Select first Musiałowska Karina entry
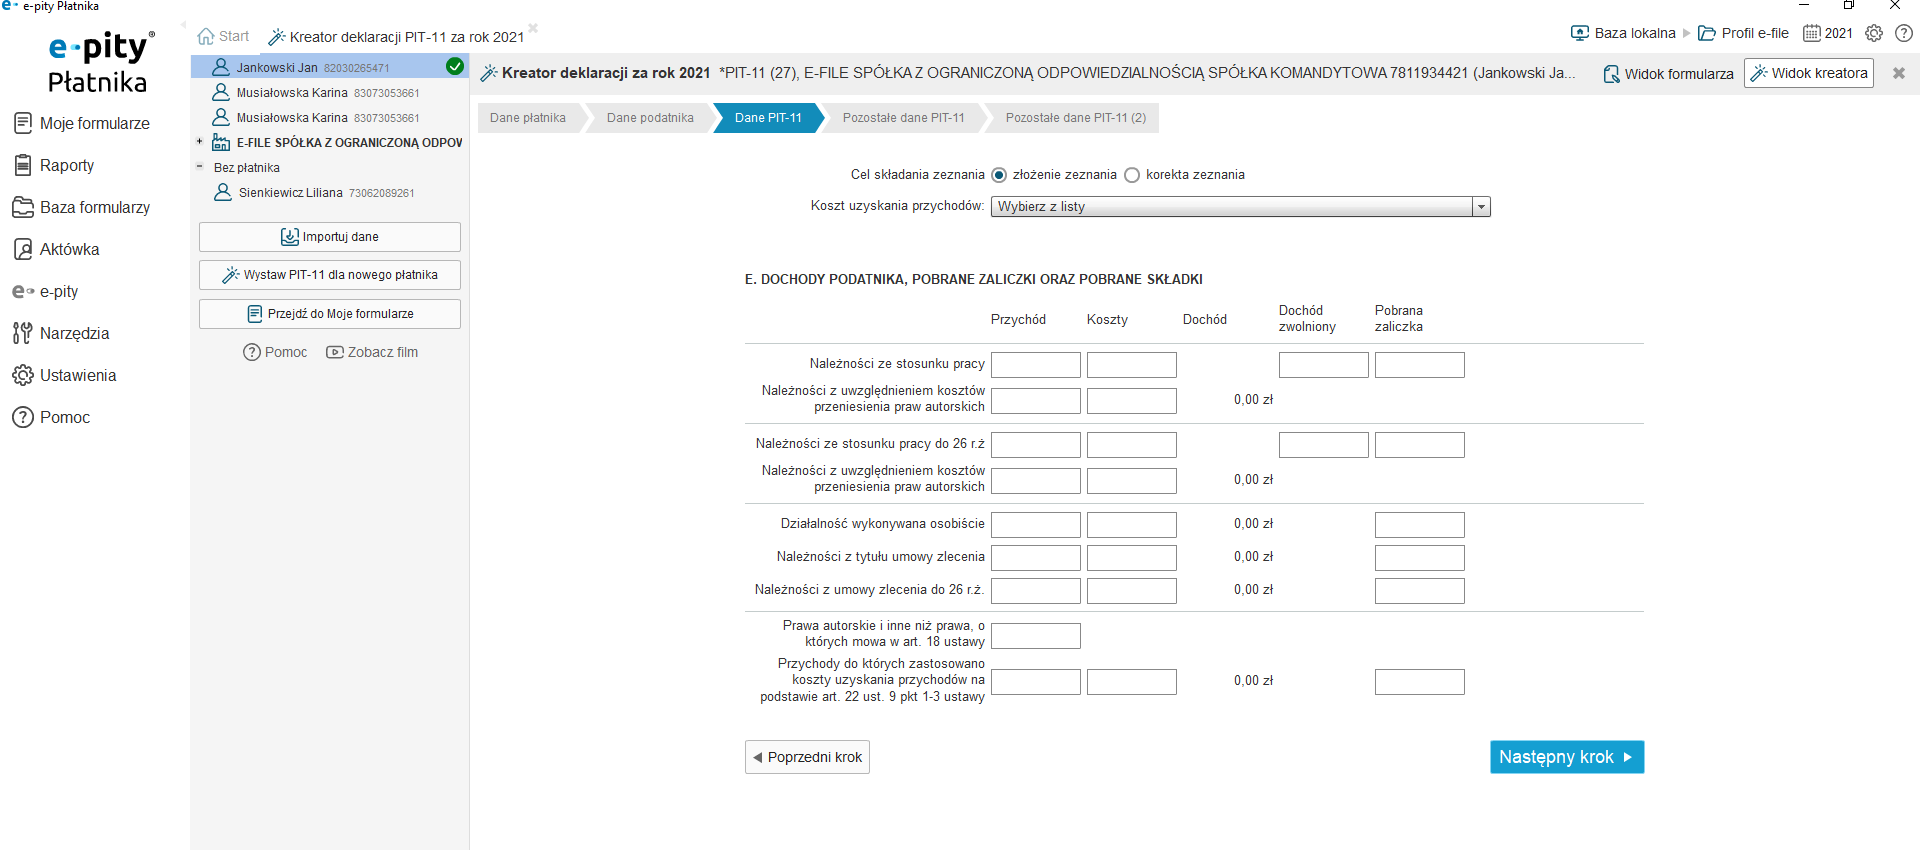The height and width of the screenshot is (850, 1920). click(x=330, y=92)
